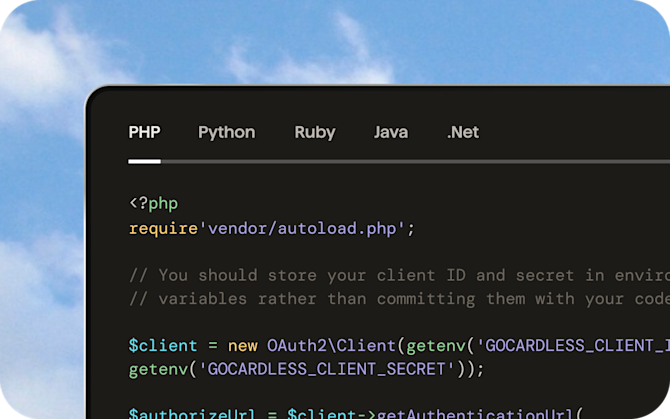This screenshot has height=419, width=670.
Task: Open the Ruby code tab
Action: [x=315, y=132]
